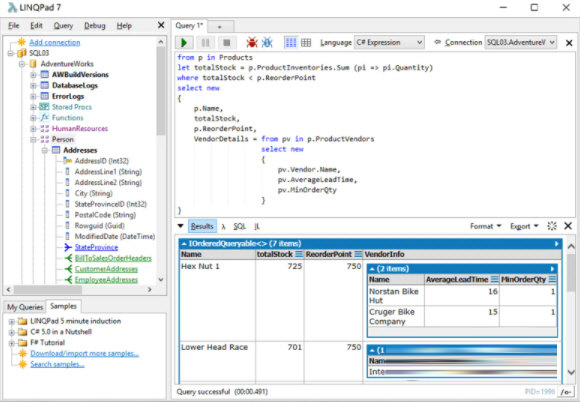Image resolution: width=580 pixels, height=402 pixels.
Task: Open the File menu
Action: [x=13, y=26]
